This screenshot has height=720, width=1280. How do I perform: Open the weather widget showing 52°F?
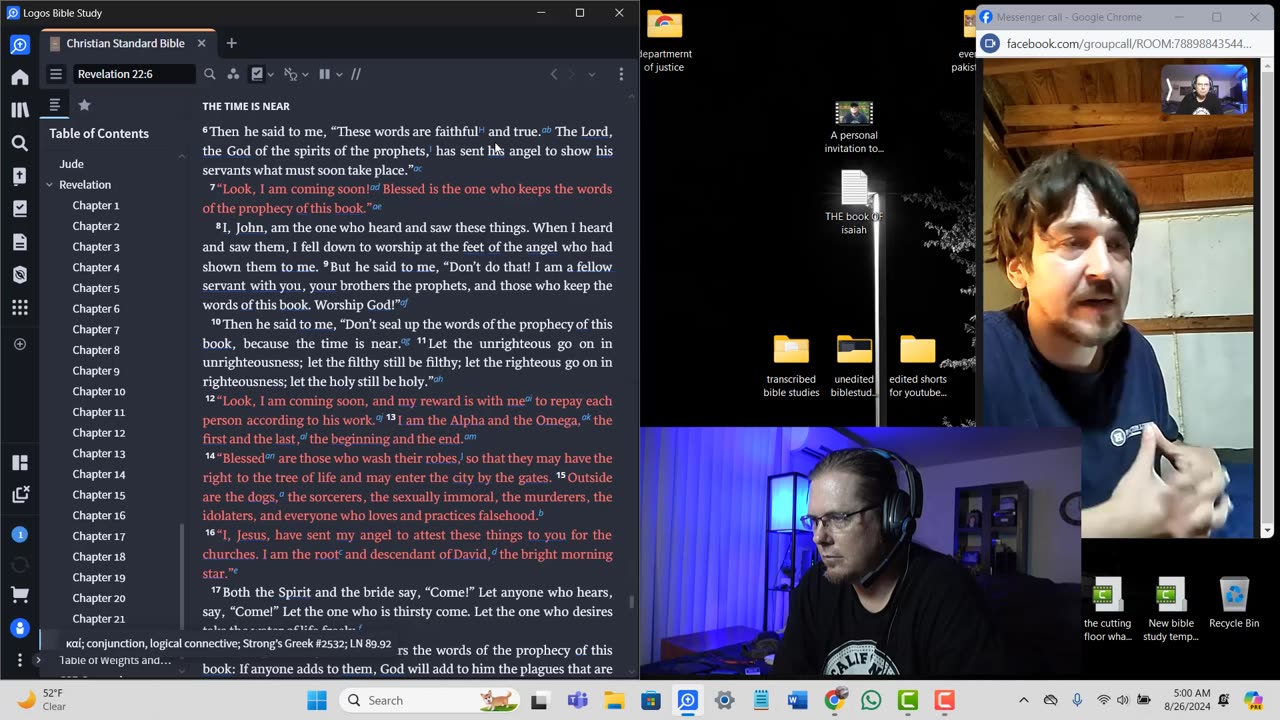click(42, 700)
